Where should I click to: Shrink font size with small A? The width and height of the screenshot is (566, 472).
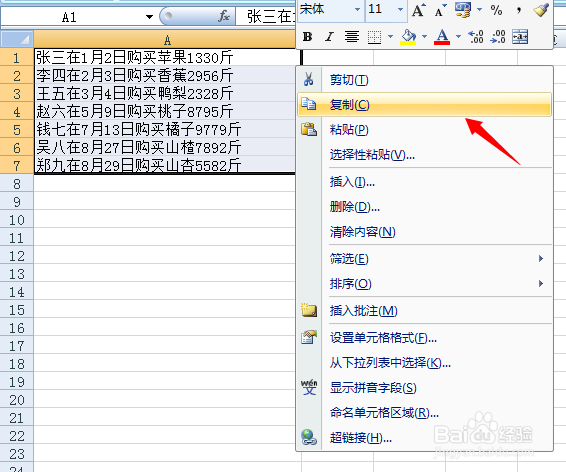[440, 10]
